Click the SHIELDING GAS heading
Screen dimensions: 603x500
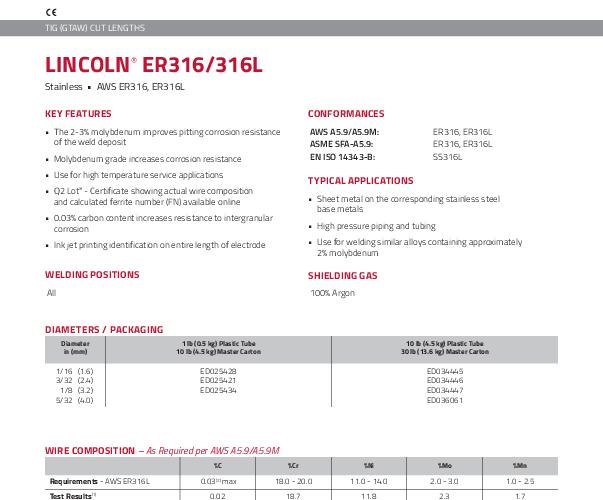point(343,274)
